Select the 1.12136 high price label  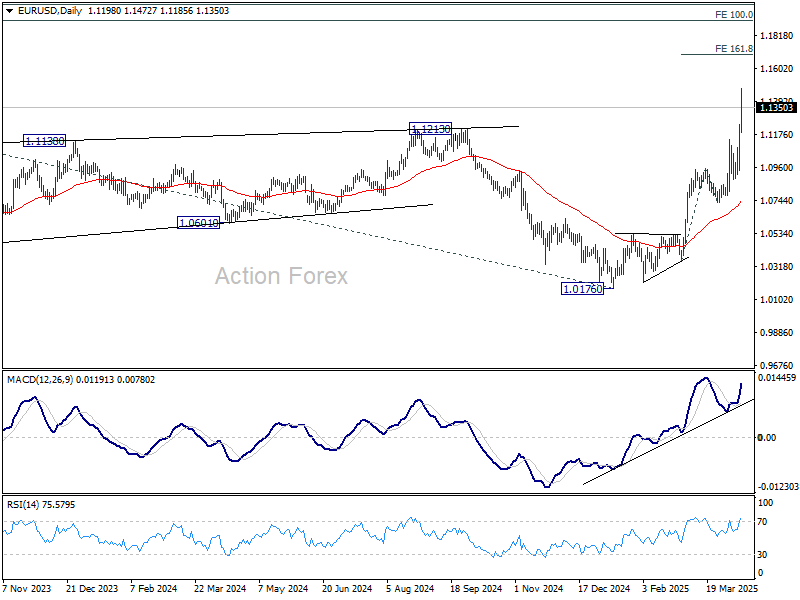[431, 129]
